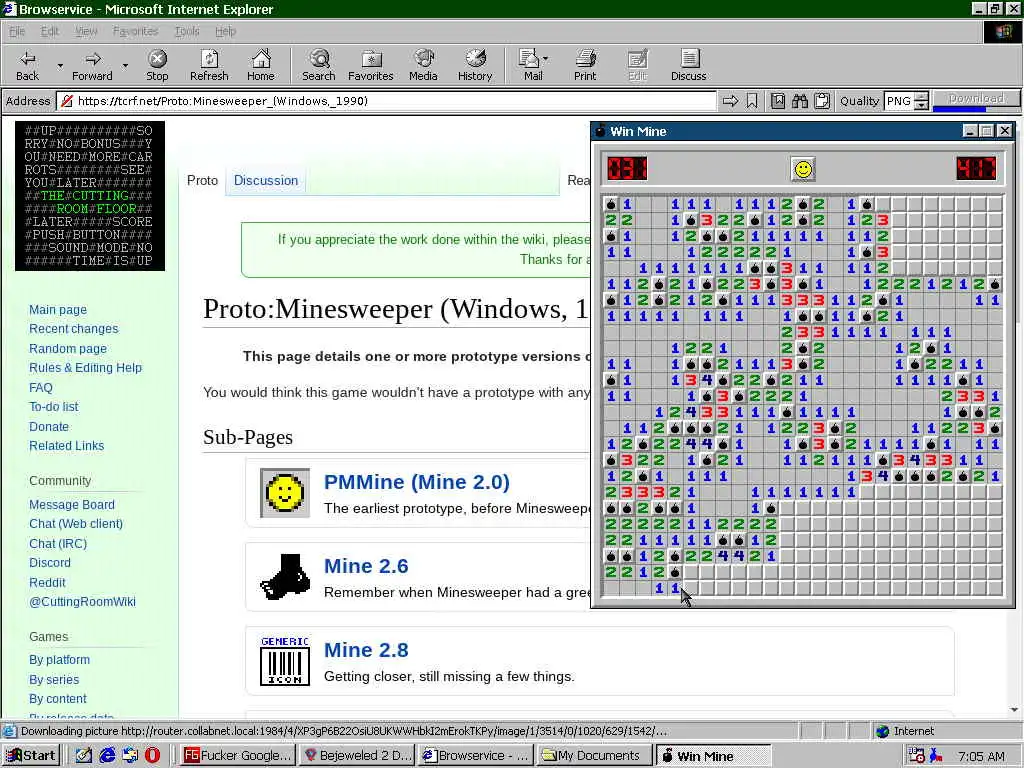Screen dimensions: 1024x768
Task: Click the red mine counter display
Action: 627,168
